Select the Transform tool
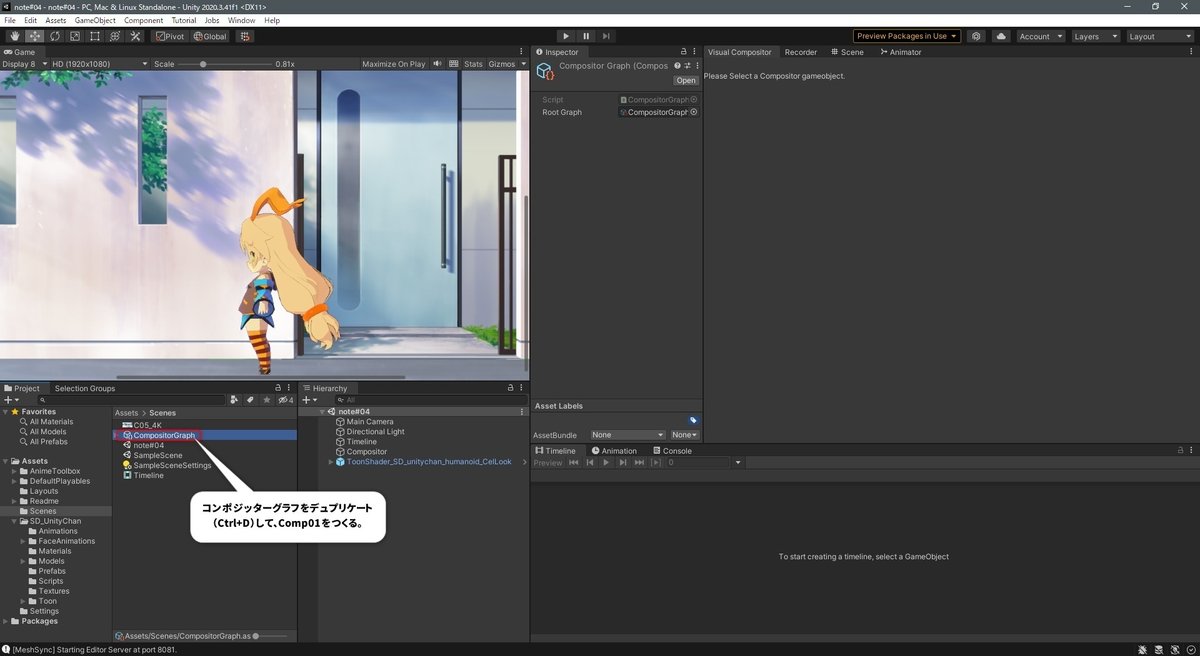Image resolution: width=1200 pixels, height=656 pixels. (115, 36)
